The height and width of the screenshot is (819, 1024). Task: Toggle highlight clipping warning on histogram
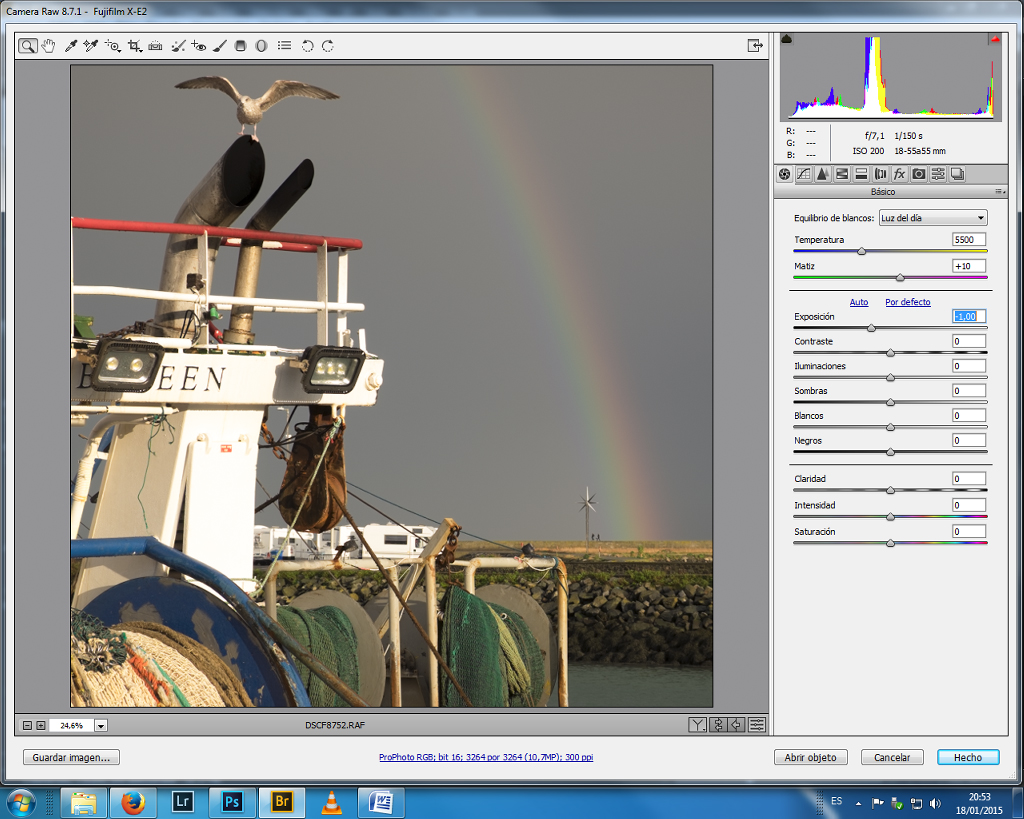pos(995,39)
